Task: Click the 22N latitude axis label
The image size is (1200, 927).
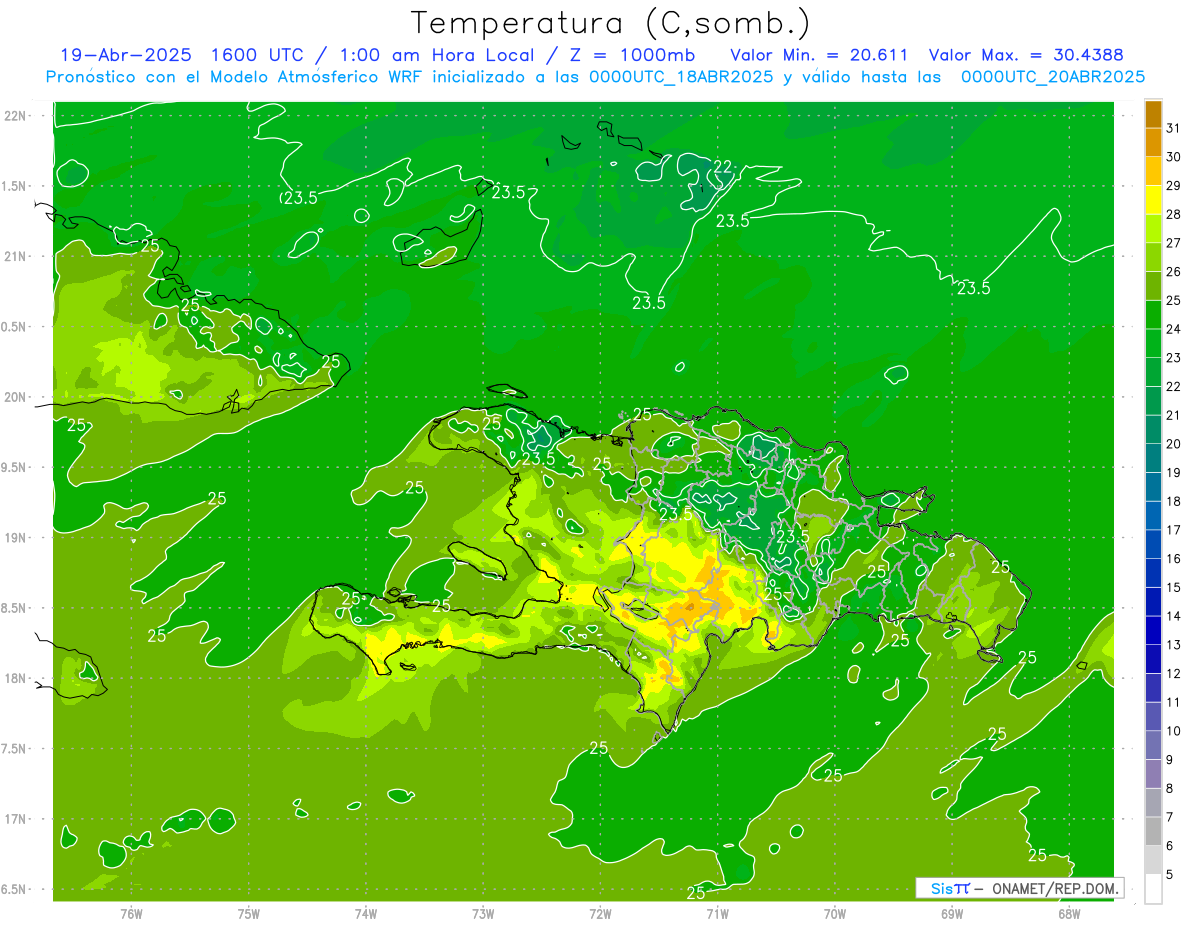Action: click(16, 116)
